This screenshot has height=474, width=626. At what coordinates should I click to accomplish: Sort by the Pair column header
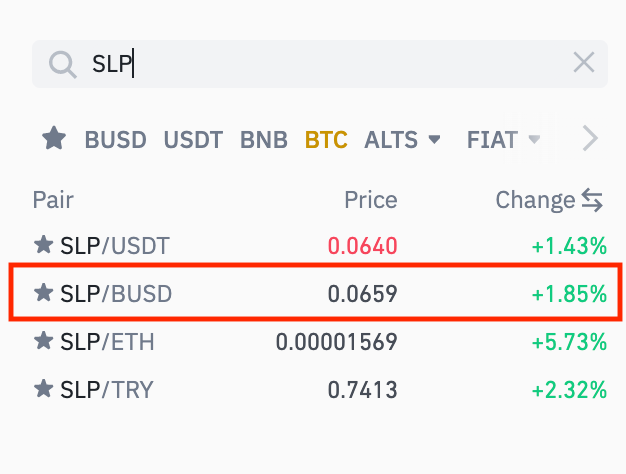pyautogui.click(x=53, y=200)
